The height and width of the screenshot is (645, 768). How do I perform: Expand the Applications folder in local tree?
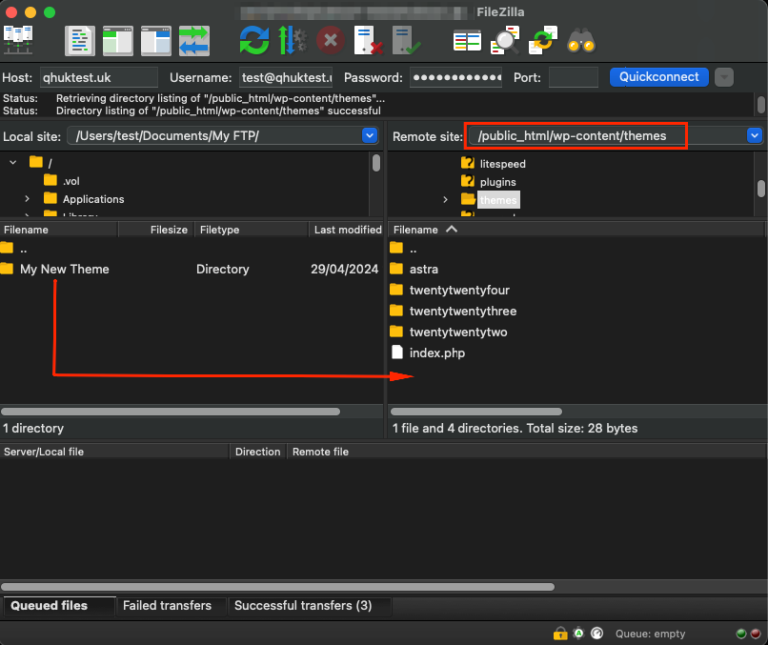tap(27, 199)
